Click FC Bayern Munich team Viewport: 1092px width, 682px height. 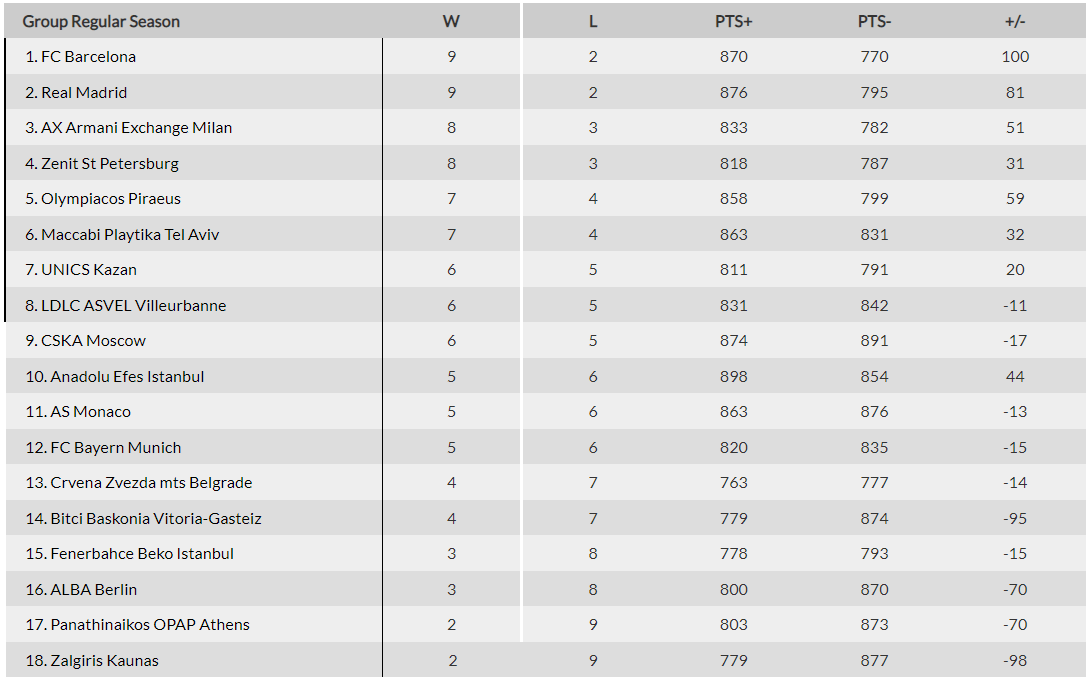[x=116, y=448]
